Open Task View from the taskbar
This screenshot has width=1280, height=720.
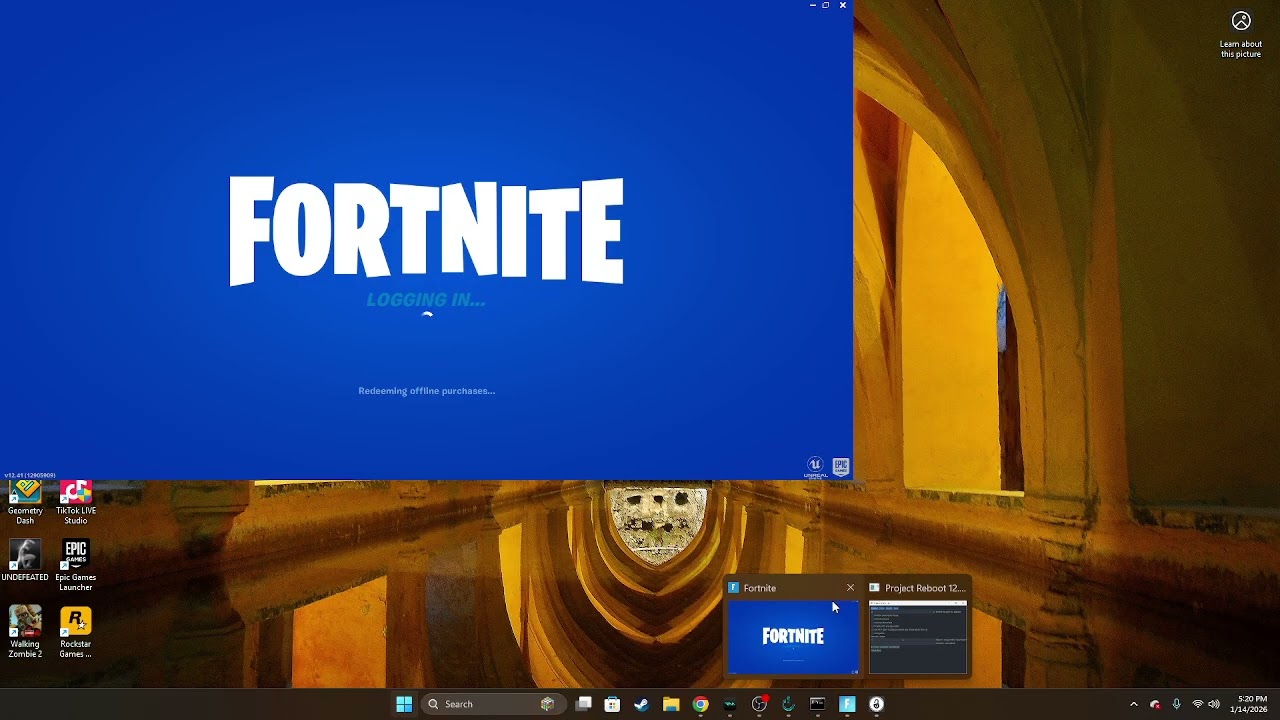584,704
